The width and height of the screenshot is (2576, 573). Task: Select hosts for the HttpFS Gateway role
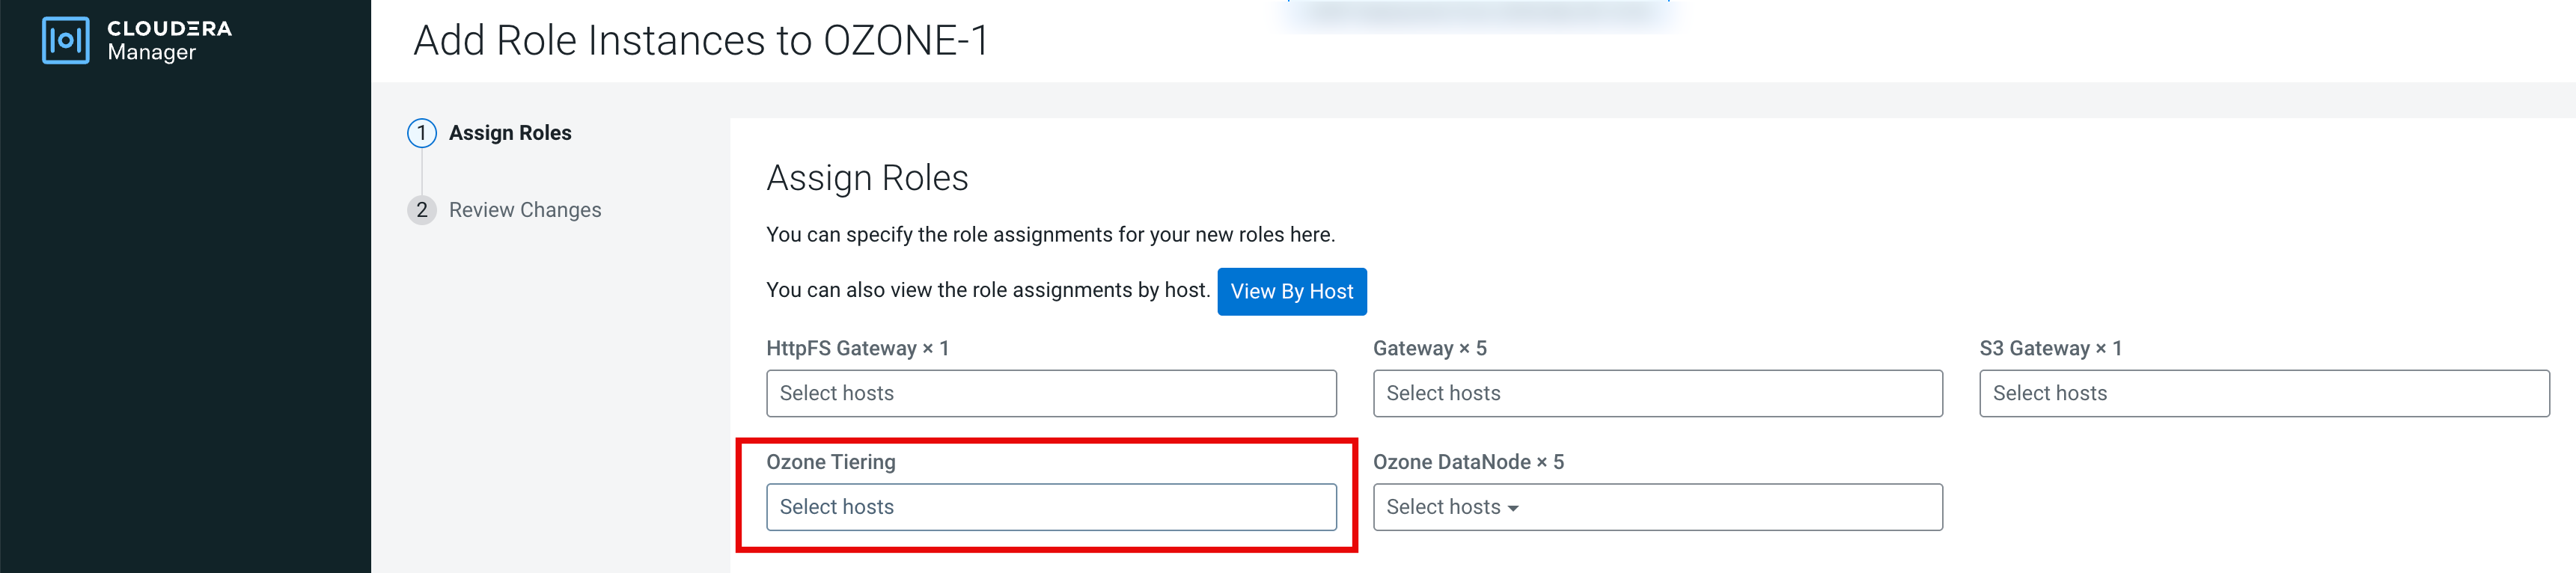(x=1050, y=393)
